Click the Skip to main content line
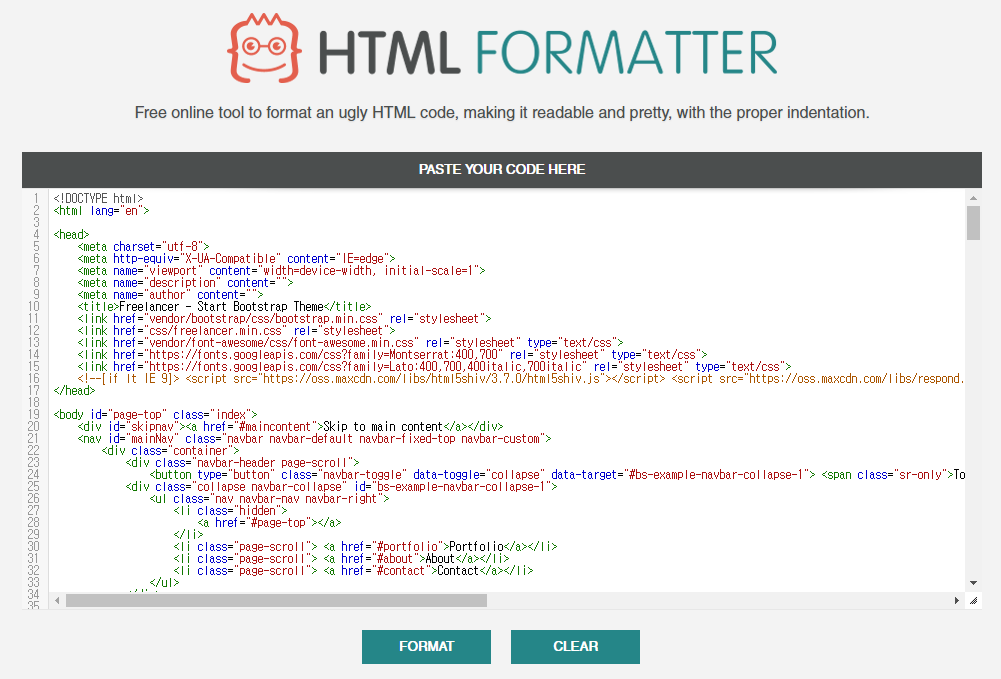Screen dimensions: 1001x679 click(290, 426)
